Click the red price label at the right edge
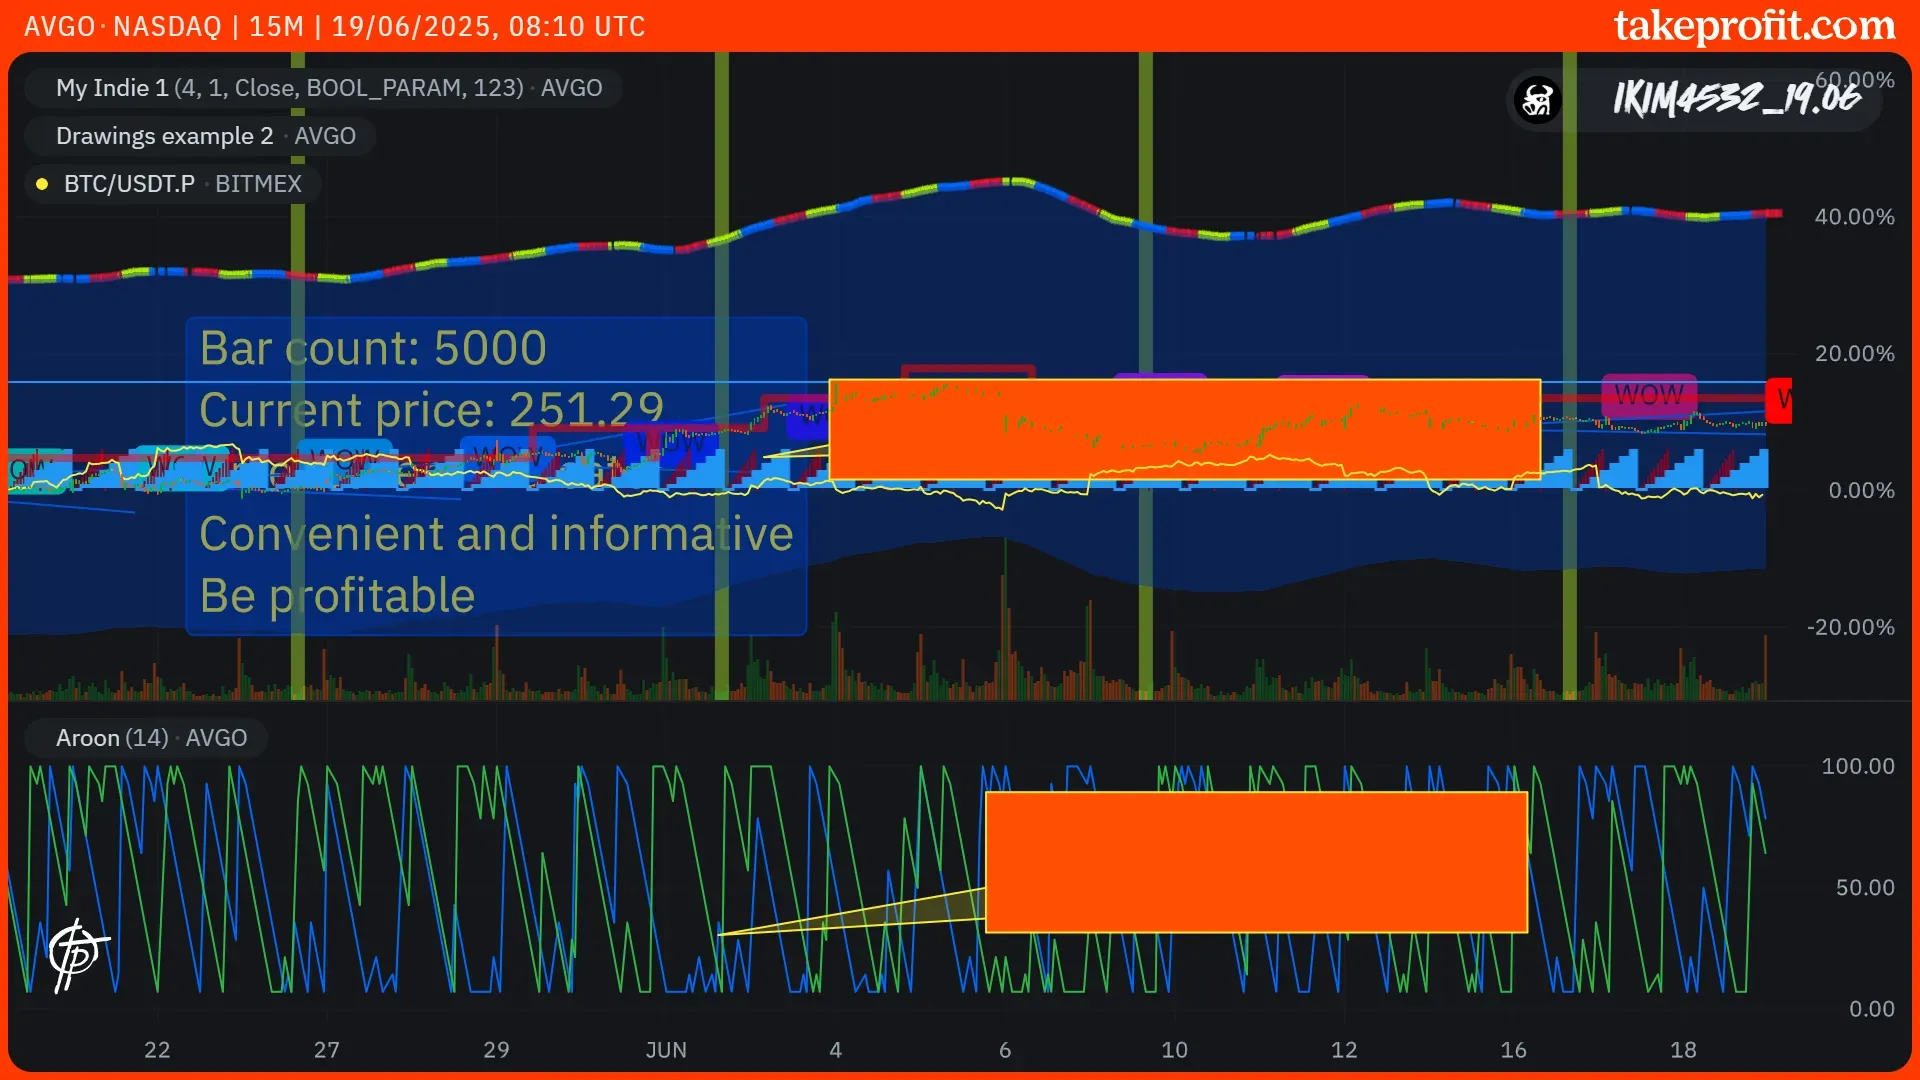 (1779, 401)
